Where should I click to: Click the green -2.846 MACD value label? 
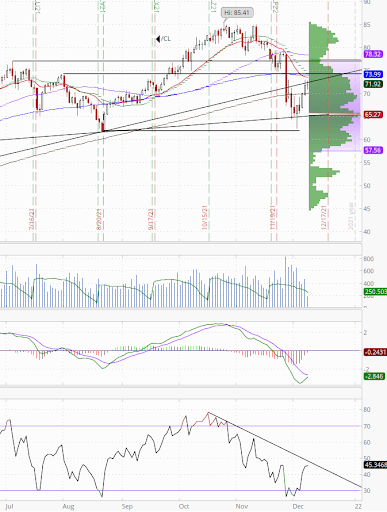pos(374,376)
